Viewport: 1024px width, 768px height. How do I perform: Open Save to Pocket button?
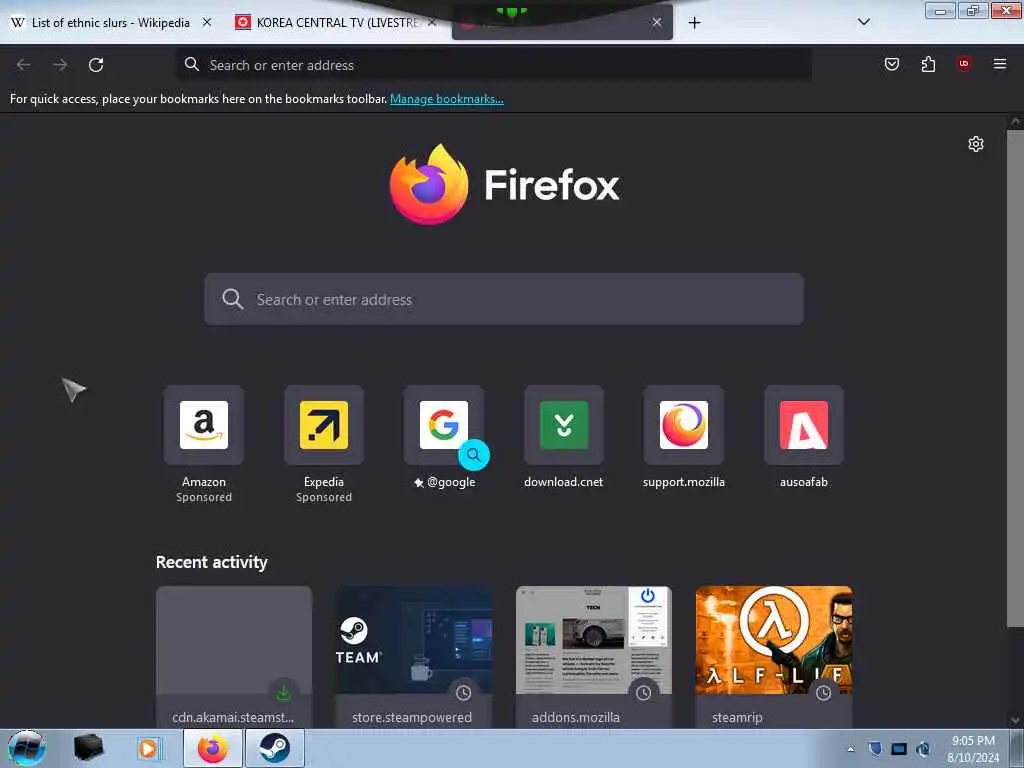point(891,64)
